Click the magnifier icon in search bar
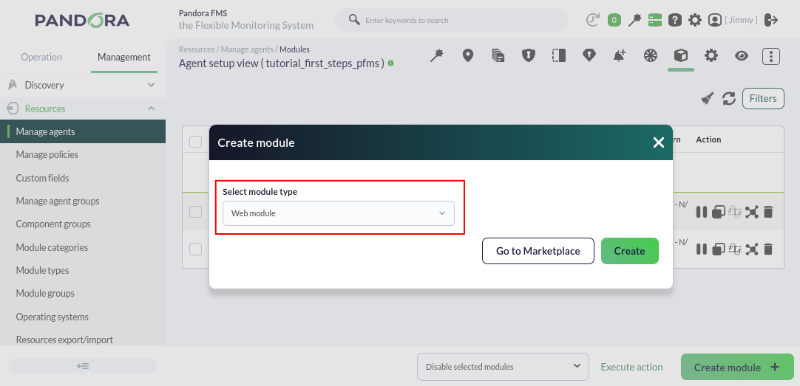 (354, 20)
